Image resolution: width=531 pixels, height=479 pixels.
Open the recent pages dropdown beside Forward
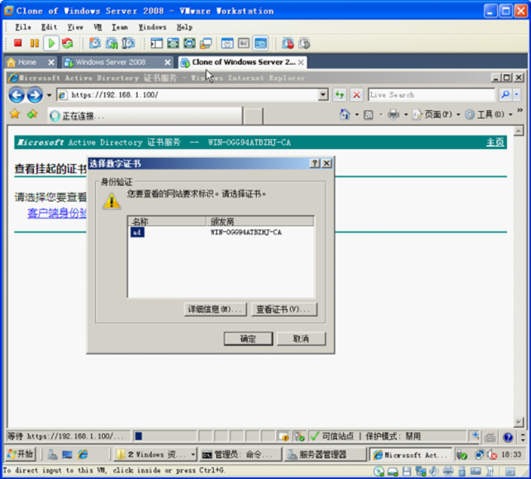[49, 95]
